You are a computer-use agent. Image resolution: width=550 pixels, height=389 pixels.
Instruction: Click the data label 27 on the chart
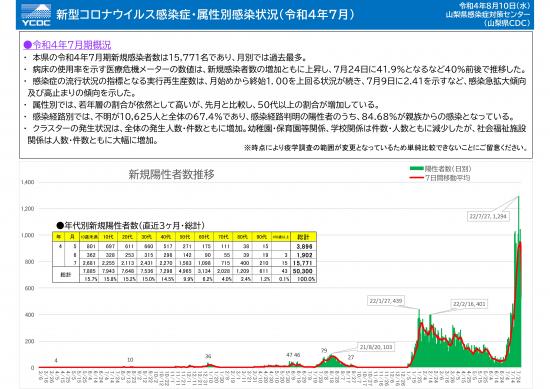(351, 358)
